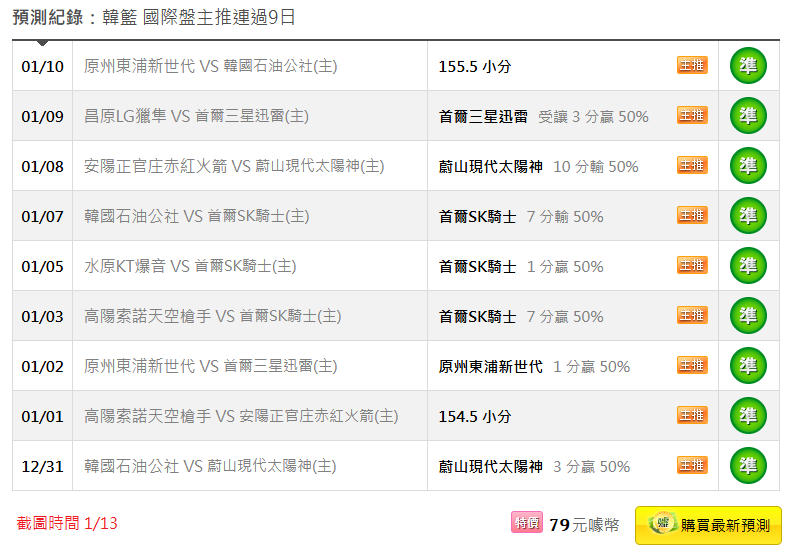795x555 pixels.
Task: Click the green 準 icon for 01/03
Action: pyautogui.click(x=748, y=316)
